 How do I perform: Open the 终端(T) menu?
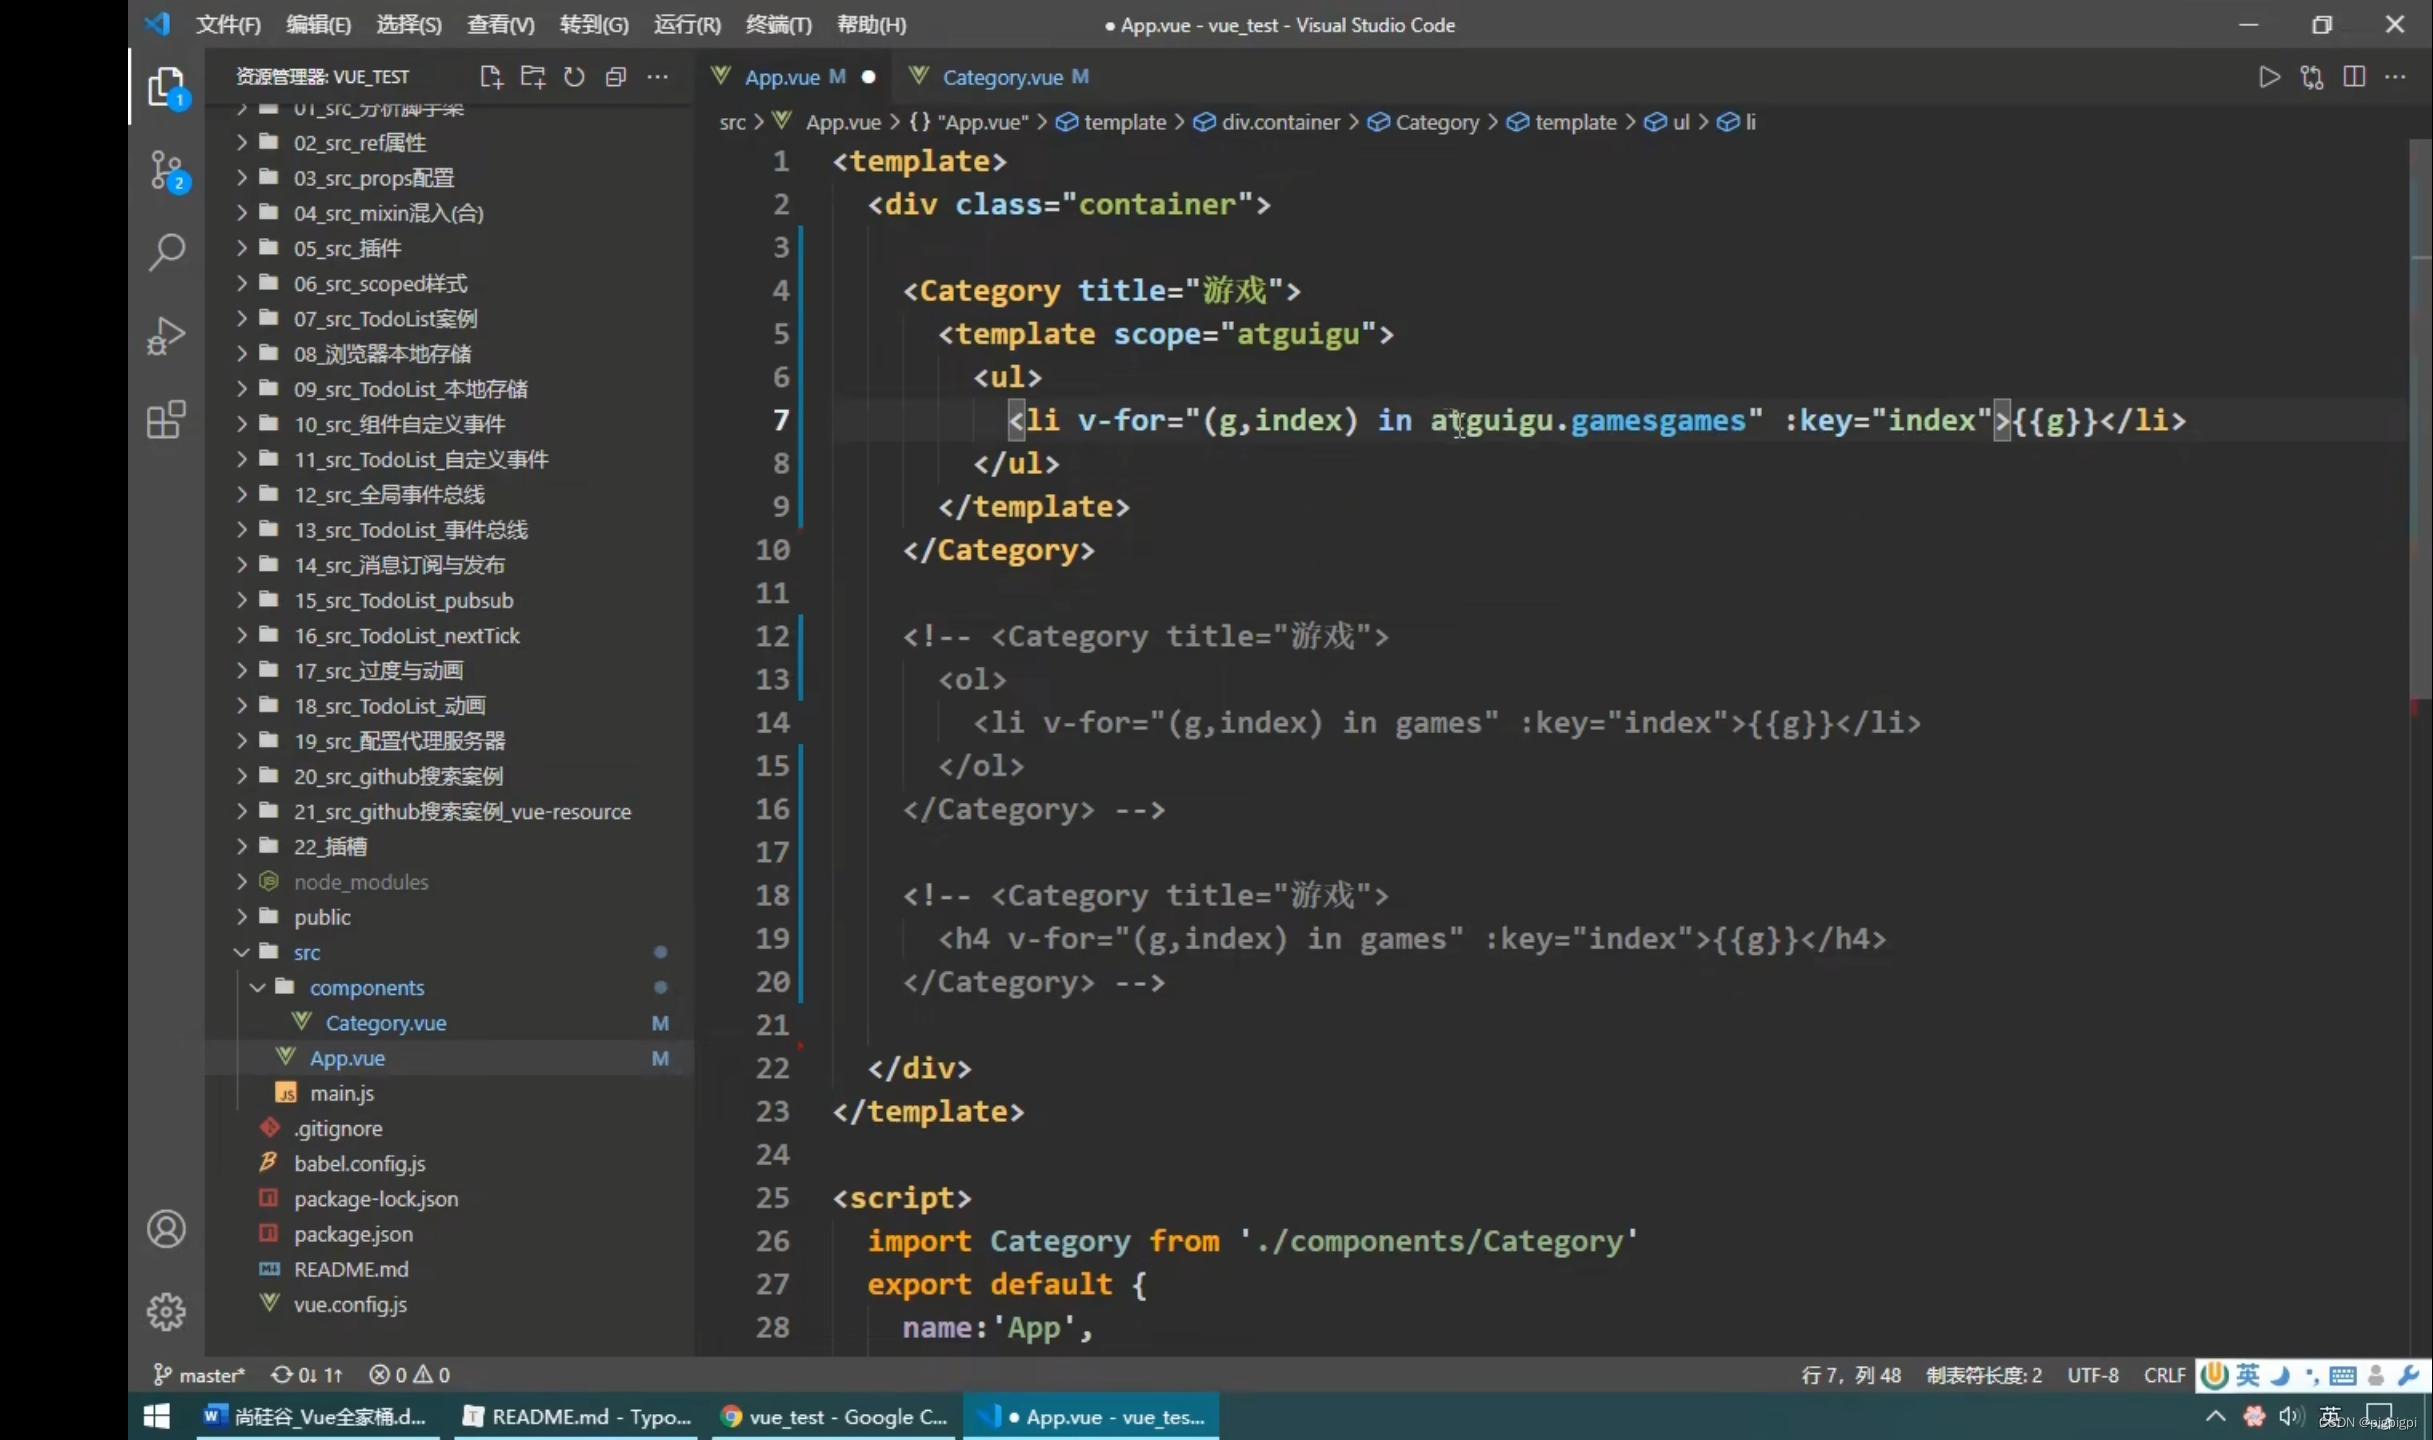pos(779,24)
